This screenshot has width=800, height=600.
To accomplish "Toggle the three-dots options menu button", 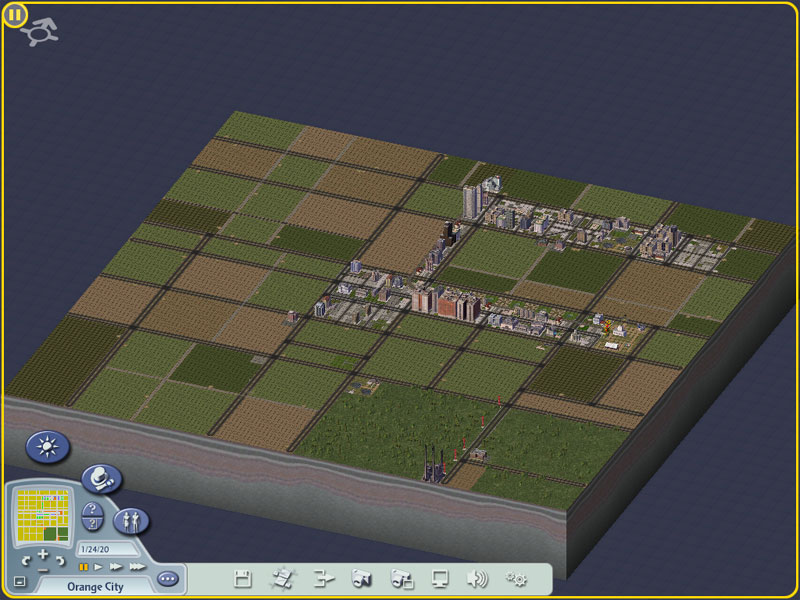I will [x=168, y=579].
